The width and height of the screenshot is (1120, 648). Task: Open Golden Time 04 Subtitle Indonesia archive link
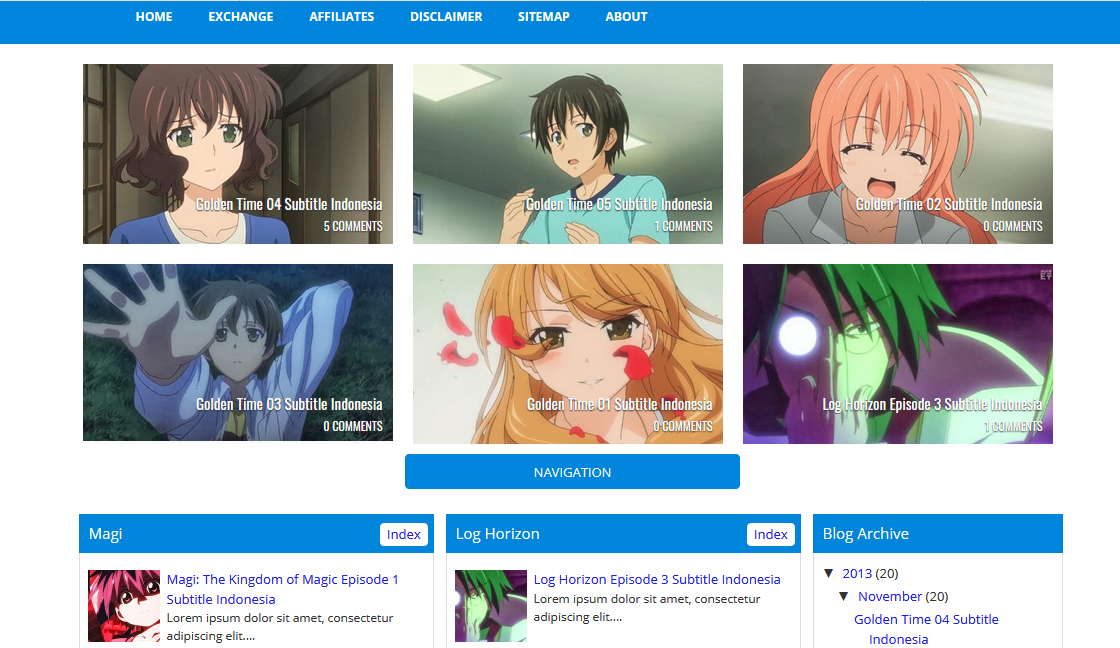pos(926,629)
